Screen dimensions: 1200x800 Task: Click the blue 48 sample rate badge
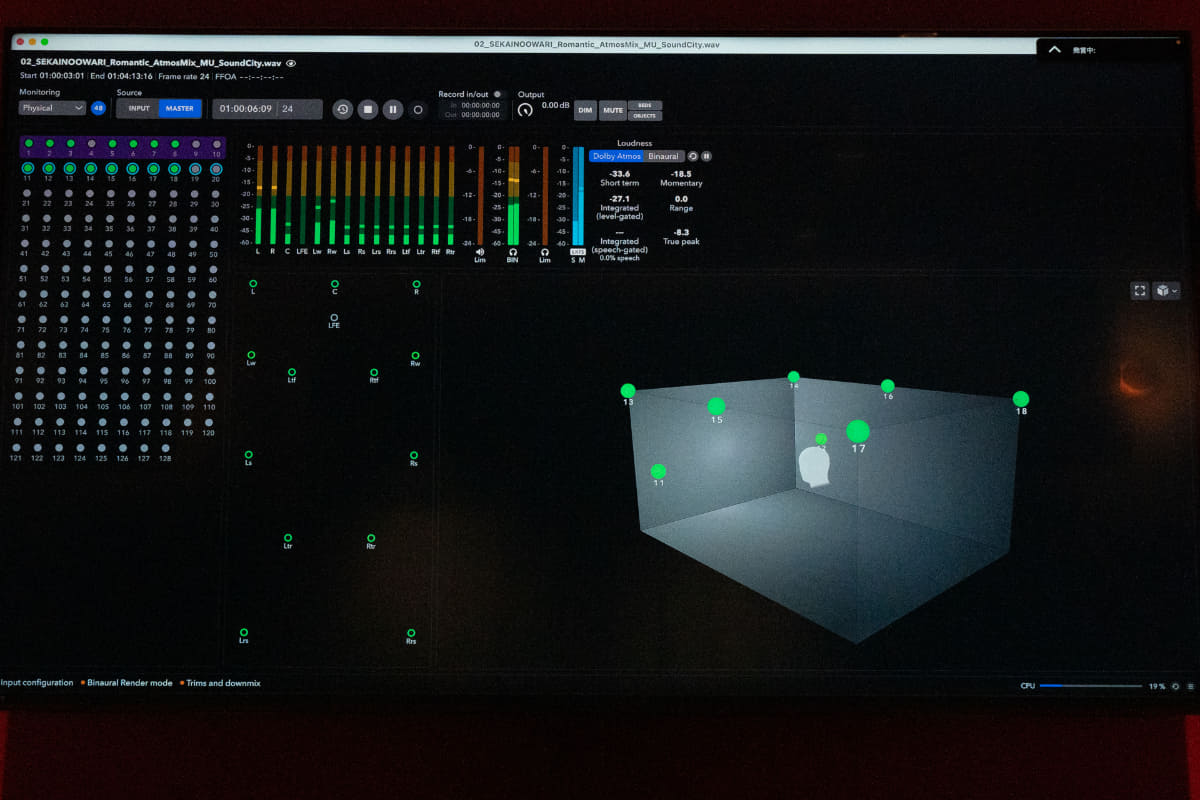coord(98,108)
